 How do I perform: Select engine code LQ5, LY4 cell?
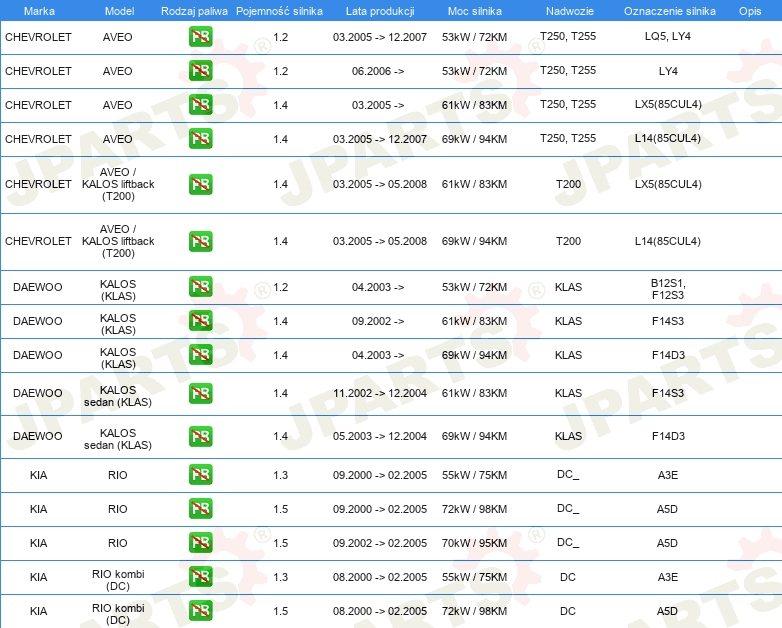pos(667,36)
